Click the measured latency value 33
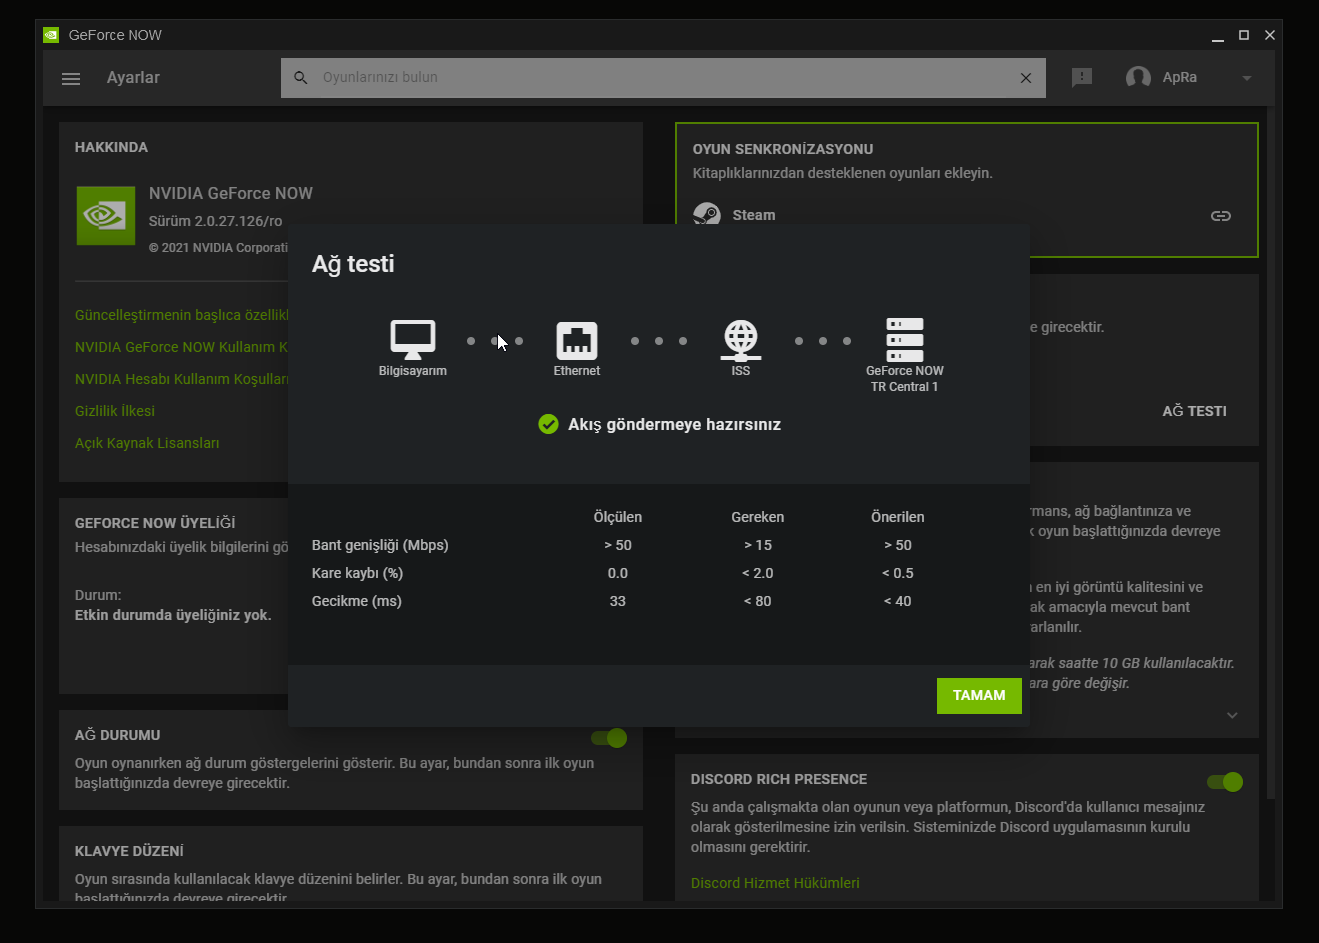The height and width of the screenshot is (943, 1319). click(x=618, y=601)
